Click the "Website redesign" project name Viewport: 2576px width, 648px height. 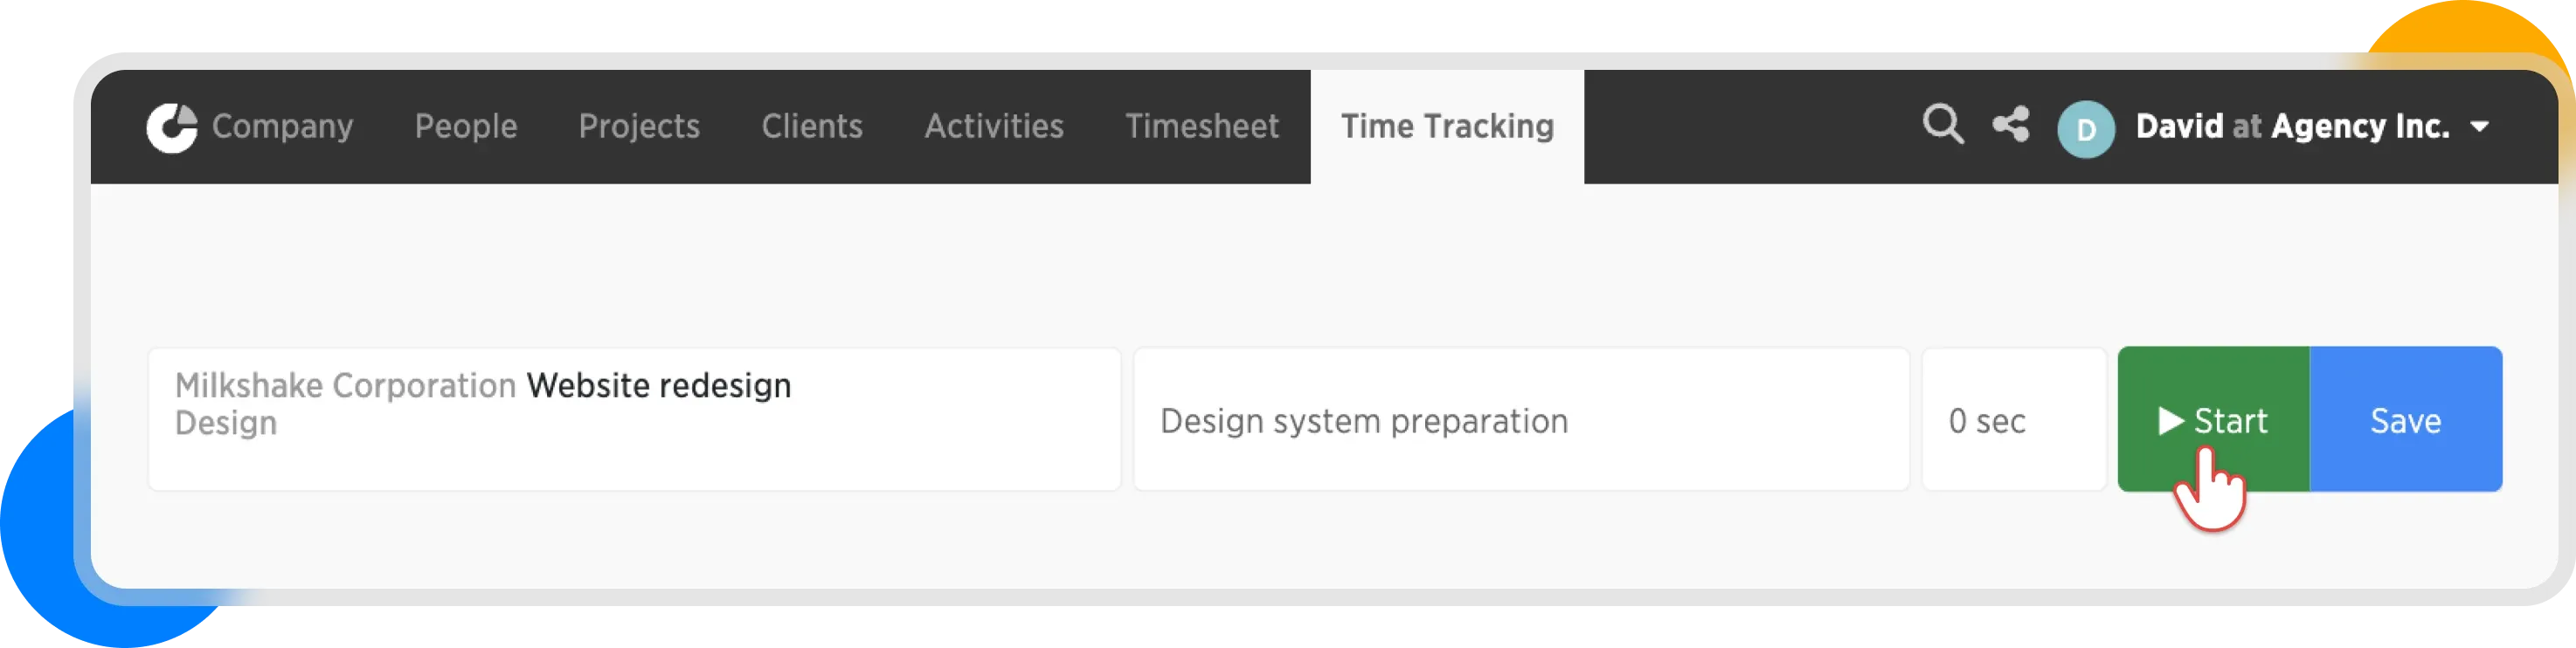tap(659, 386)
